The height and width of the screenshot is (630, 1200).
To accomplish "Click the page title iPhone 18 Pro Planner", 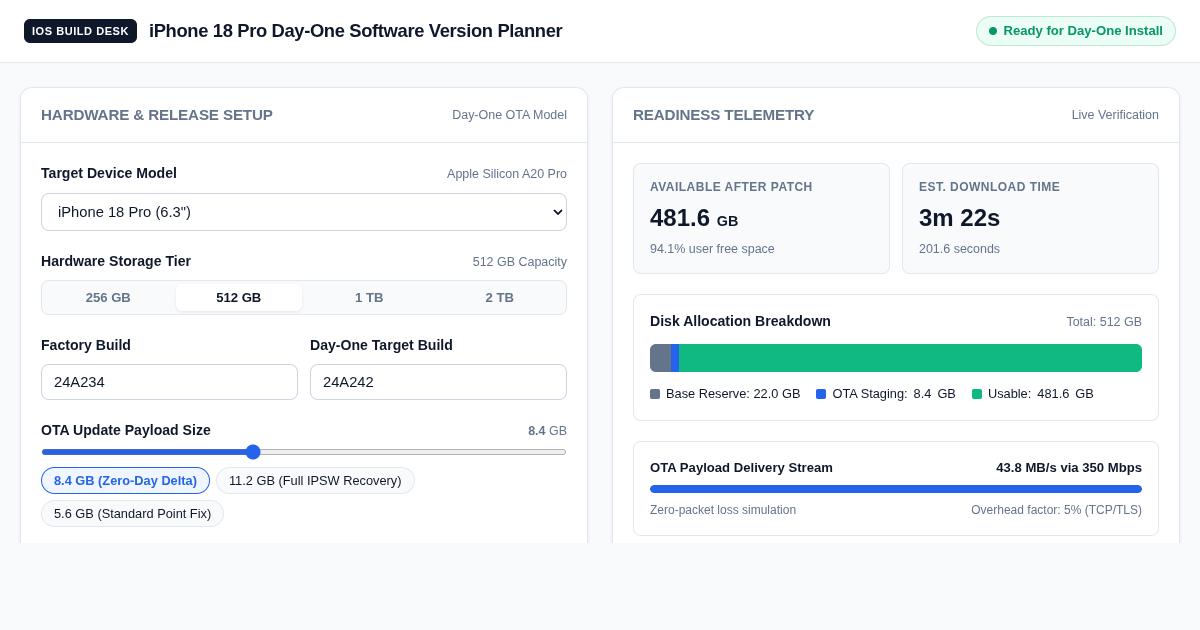I will 355,31.
